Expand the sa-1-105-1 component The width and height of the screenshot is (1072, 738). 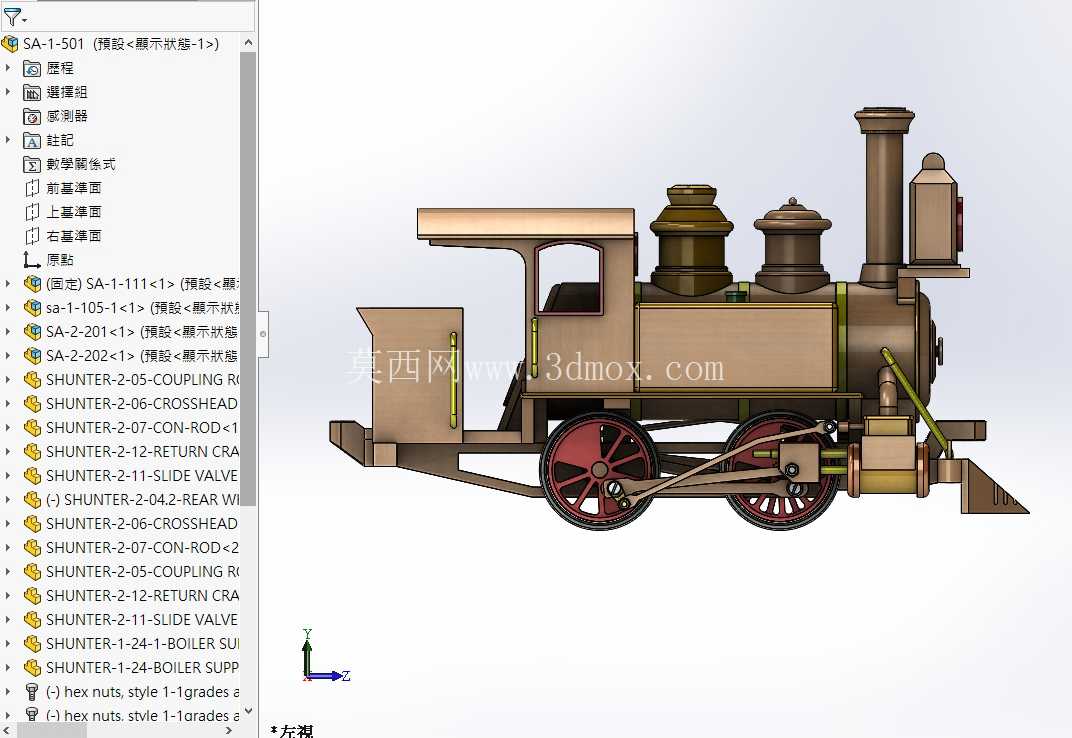(x=8, y=308)
